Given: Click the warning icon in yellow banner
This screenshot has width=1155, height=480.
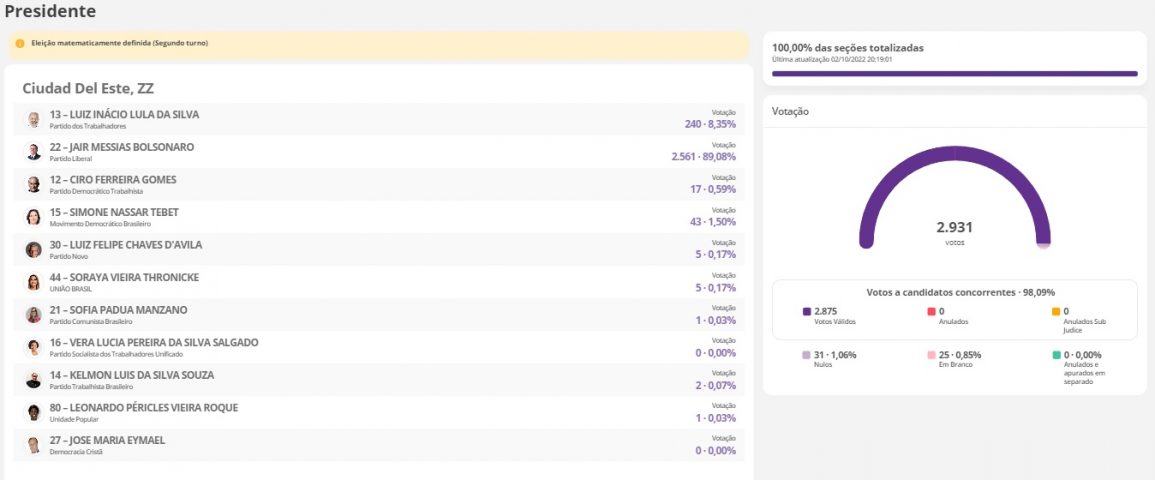Looking at the screenshot, I should coord(20,44).
